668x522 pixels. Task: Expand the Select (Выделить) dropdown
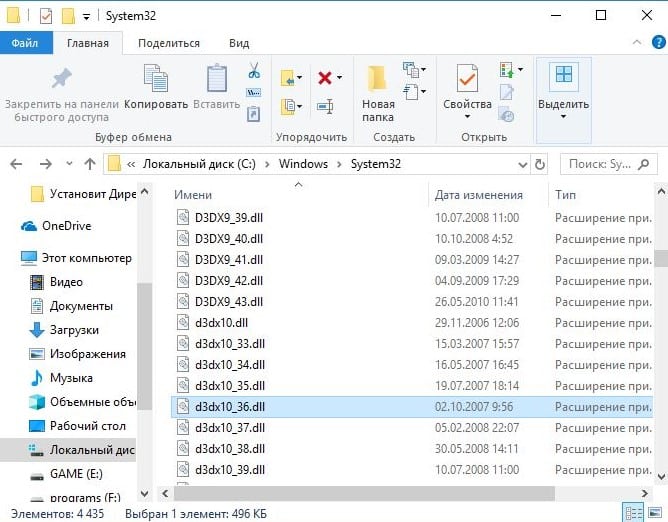pos(563,116)
